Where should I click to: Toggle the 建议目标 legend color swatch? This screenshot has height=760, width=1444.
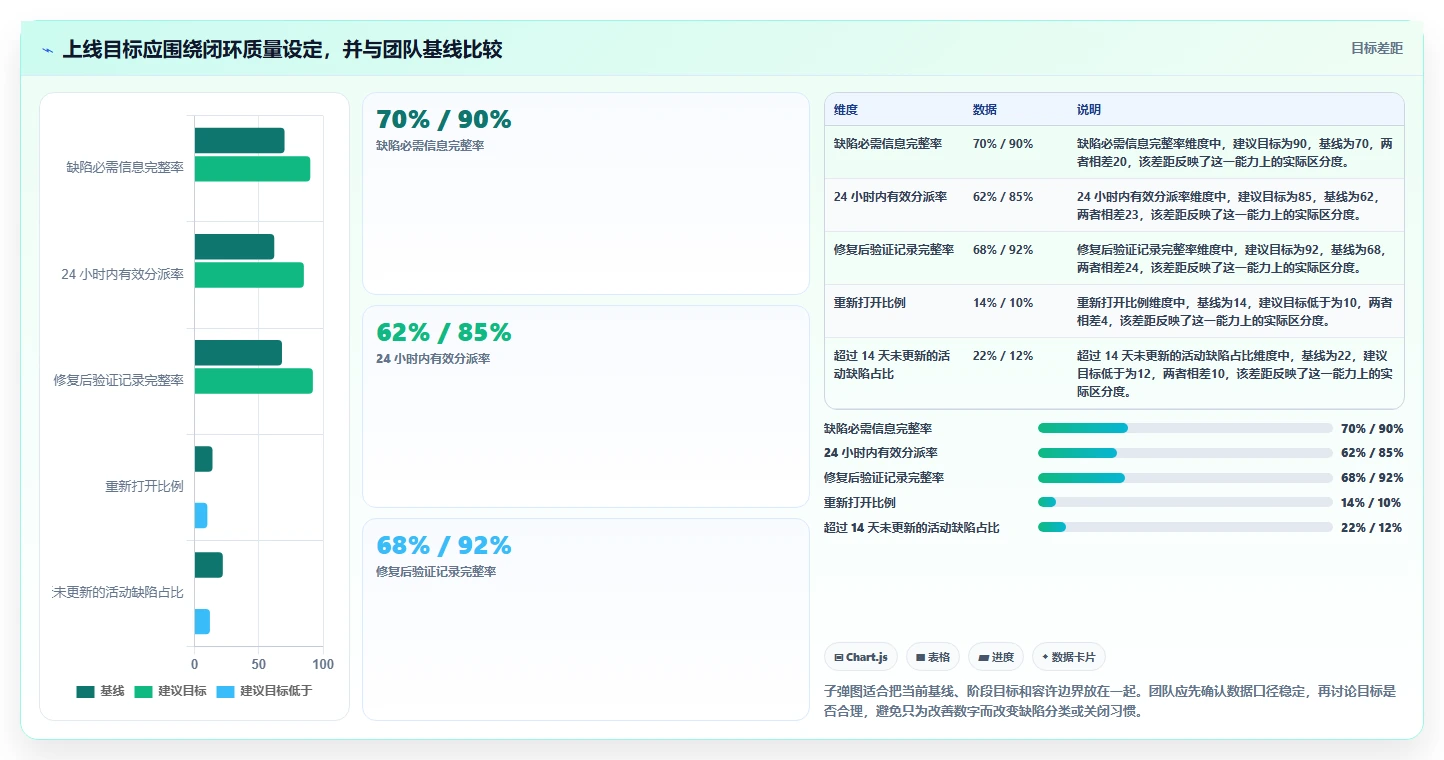pyautogui.click(x=143, y=691)
